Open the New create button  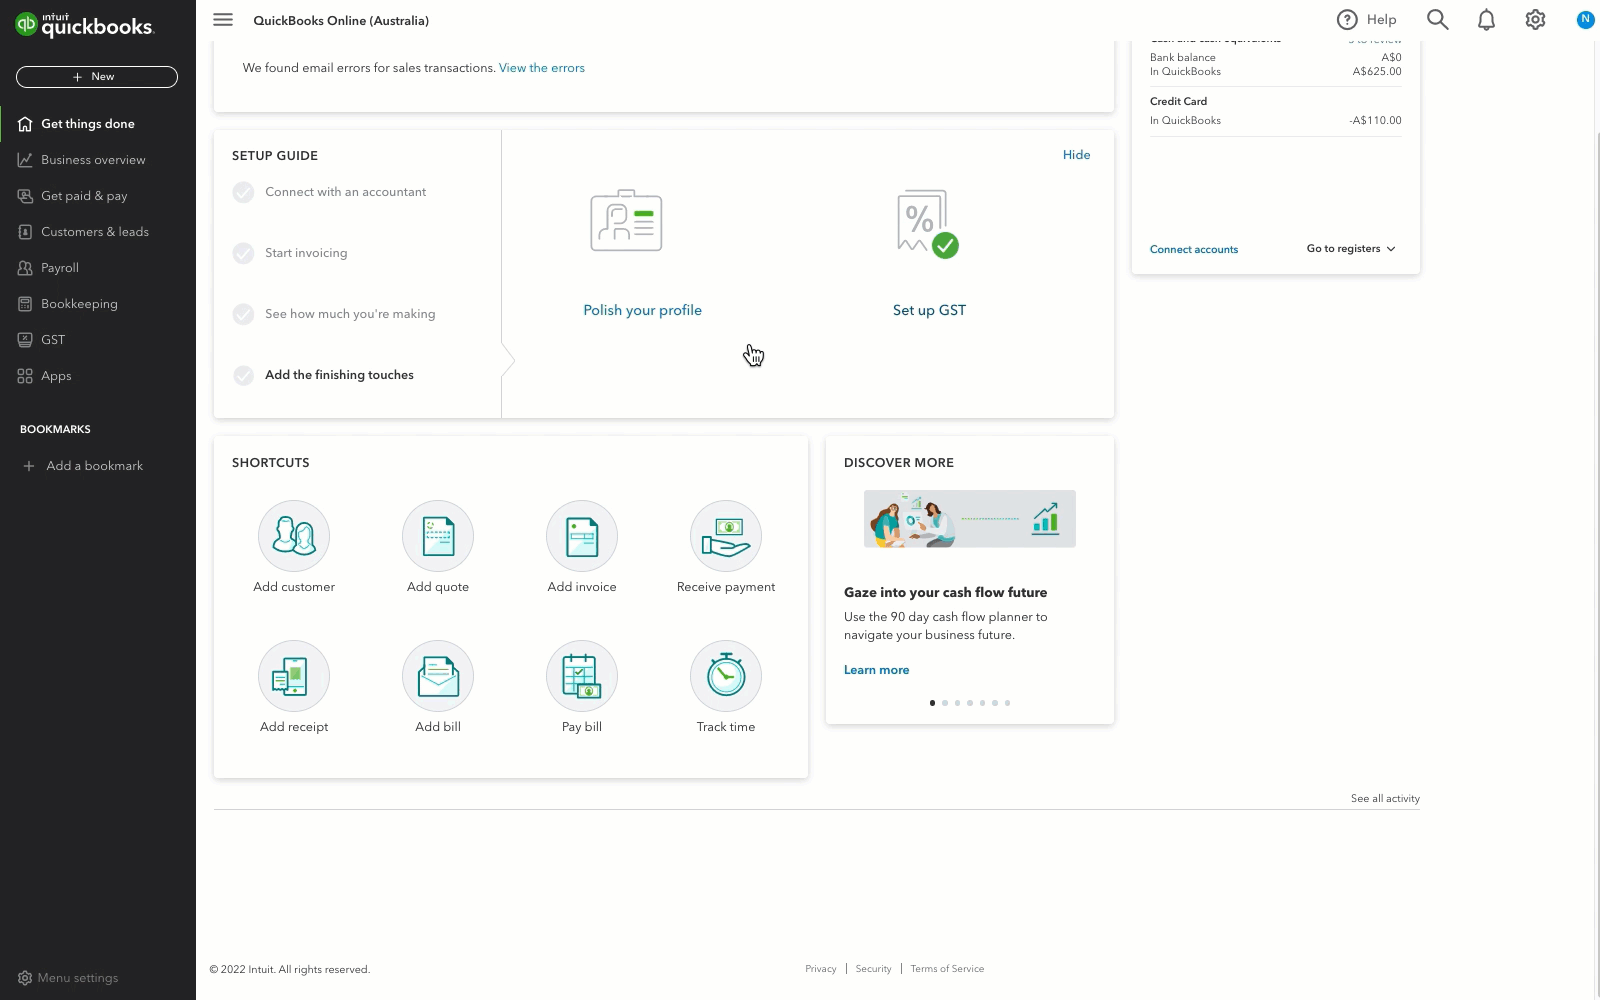[97, 77]
